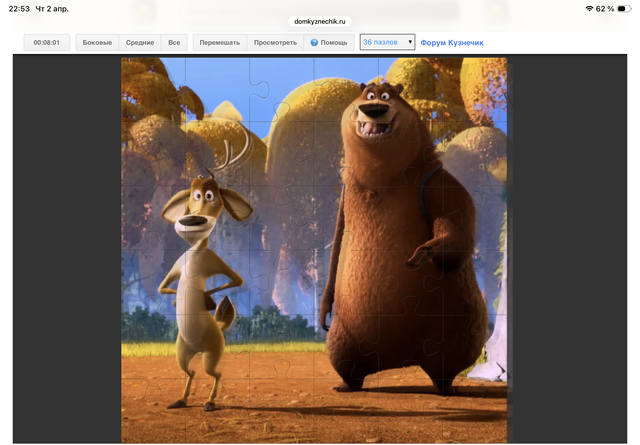Shuffle the puzzle with Перемешать
Viewport: 640px width, 445px height.
click(219, 43)
